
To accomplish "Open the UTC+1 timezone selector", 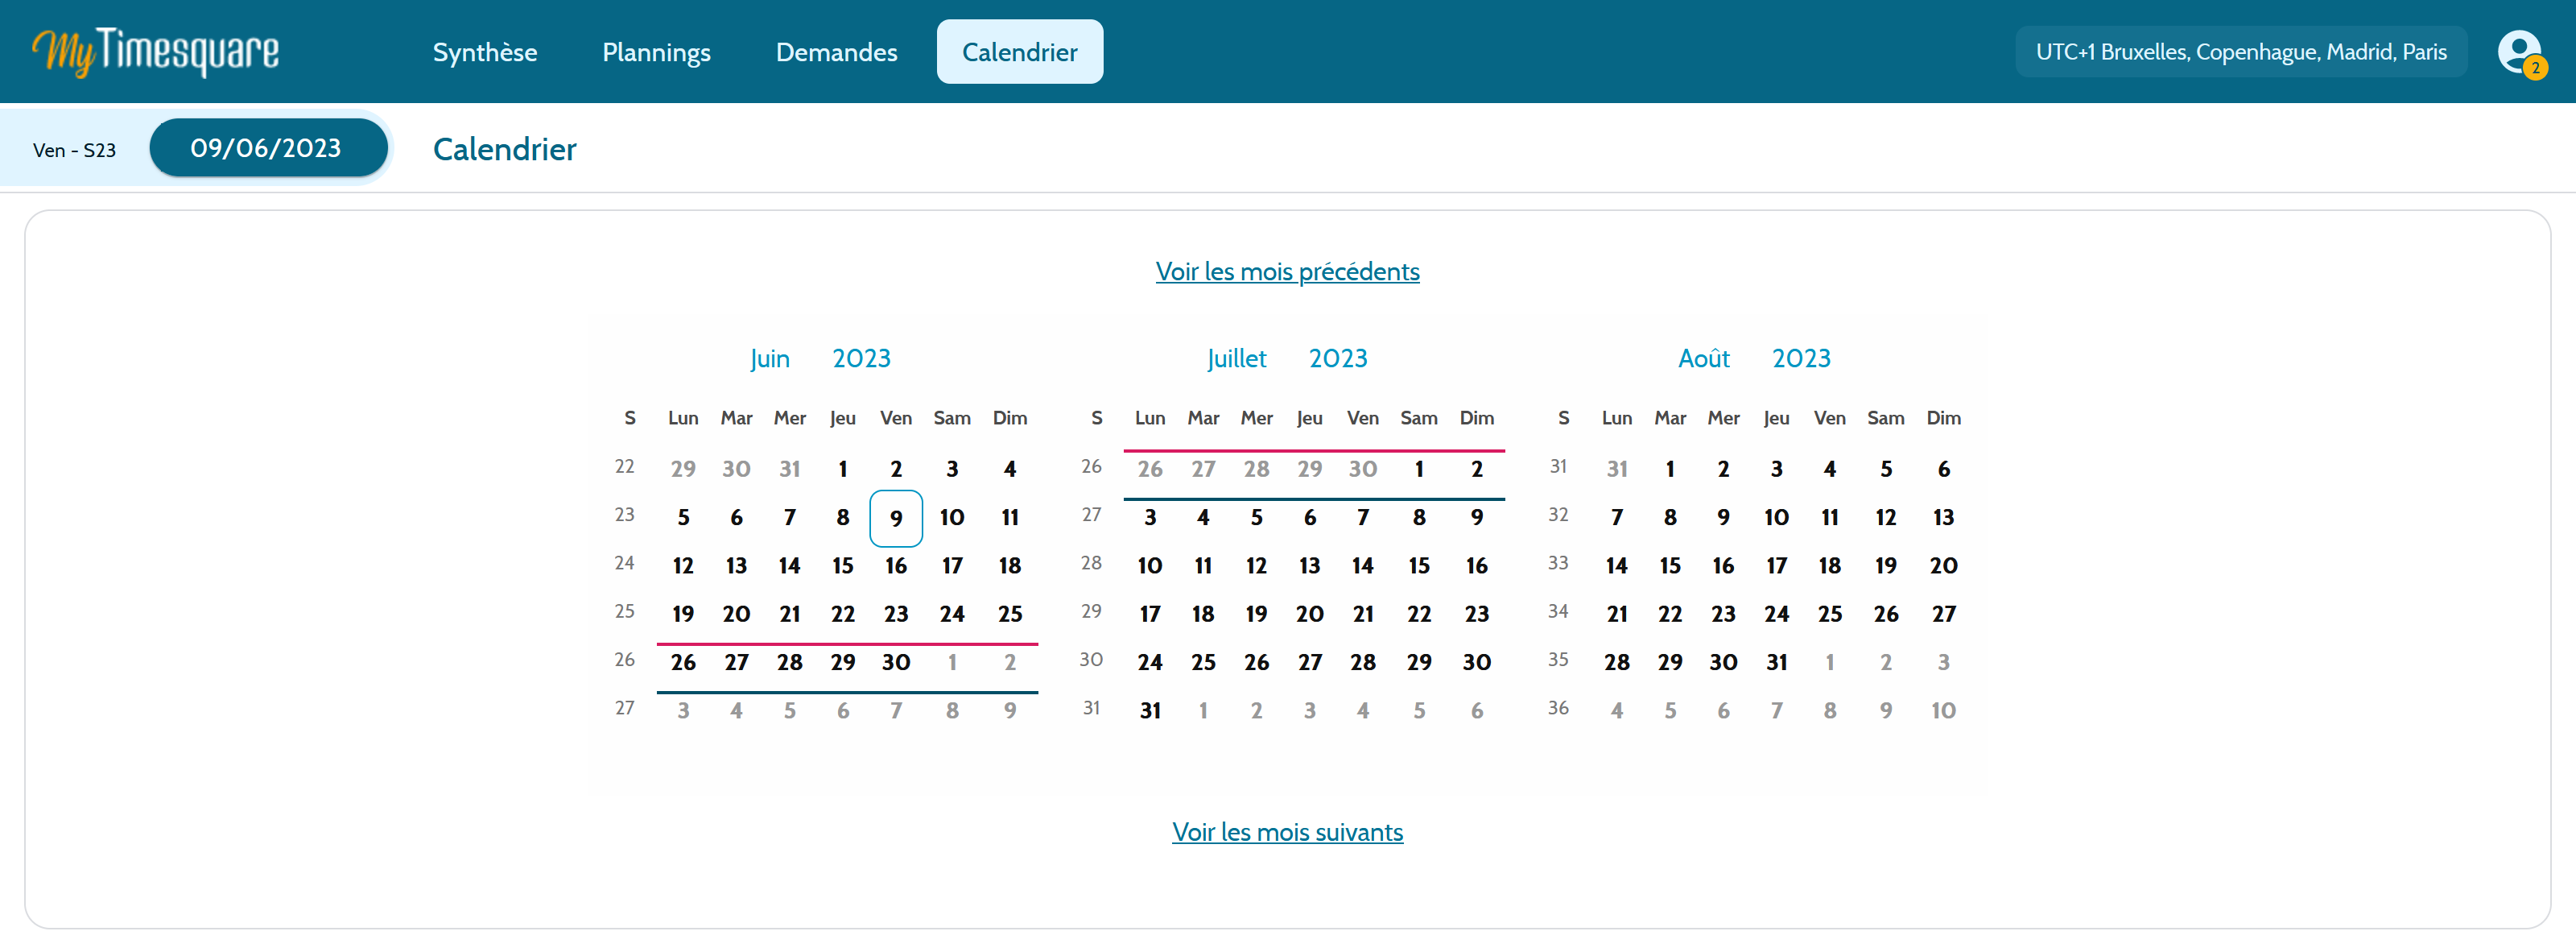I will pos(2240,52).
